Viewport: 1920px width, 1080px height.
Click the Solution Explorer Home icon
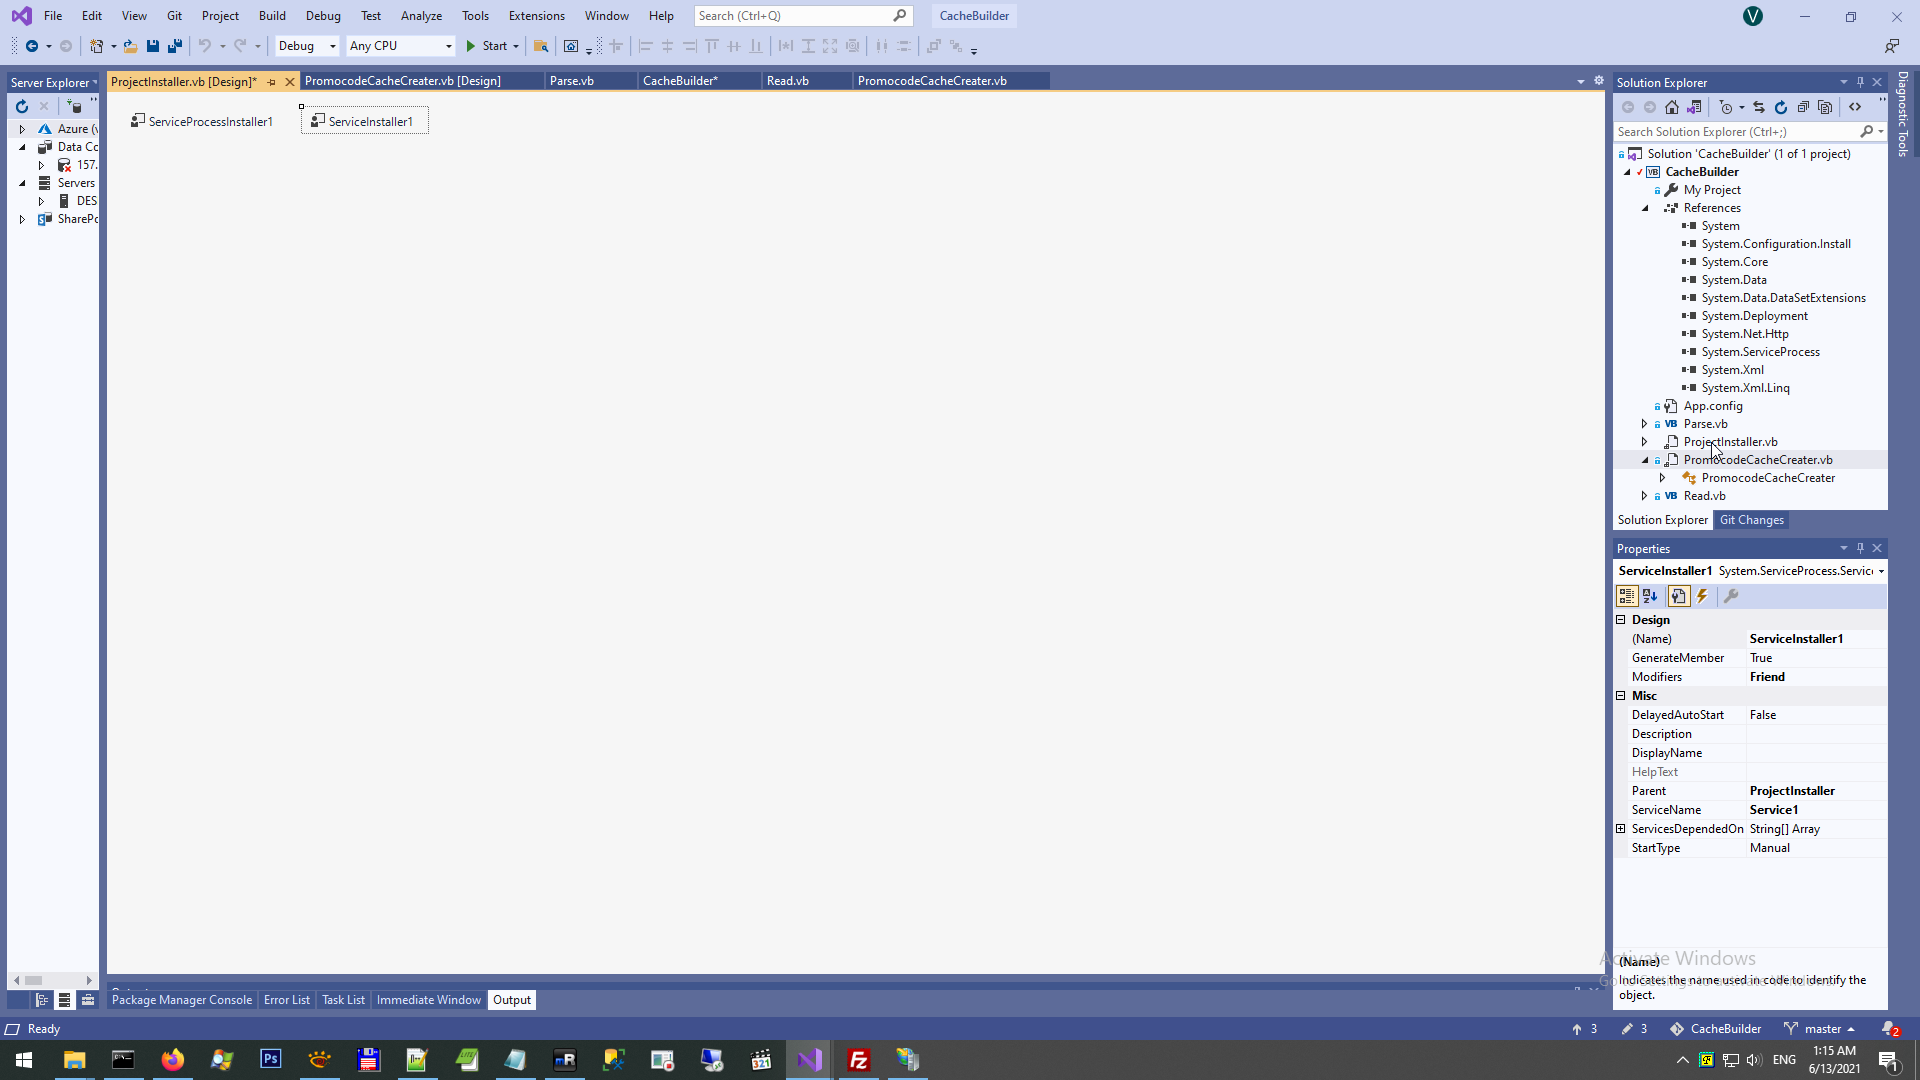1672,107
